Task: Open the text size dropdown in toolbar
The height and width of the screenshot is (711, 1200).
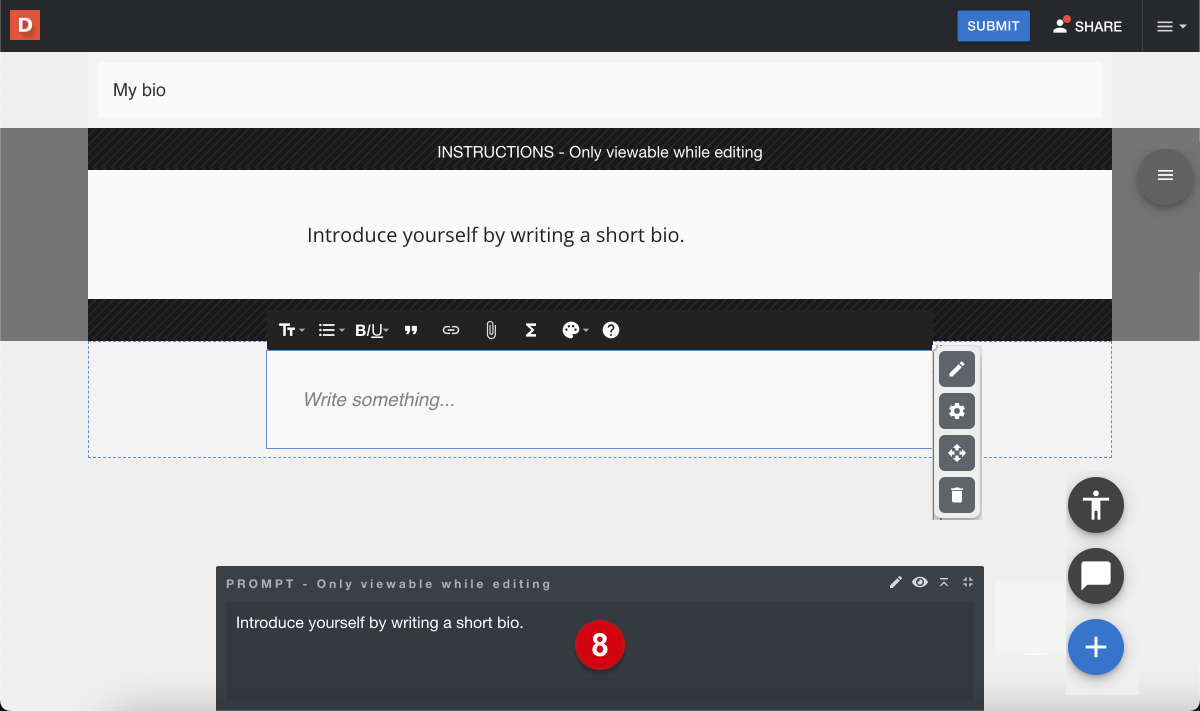Action: 292,330
